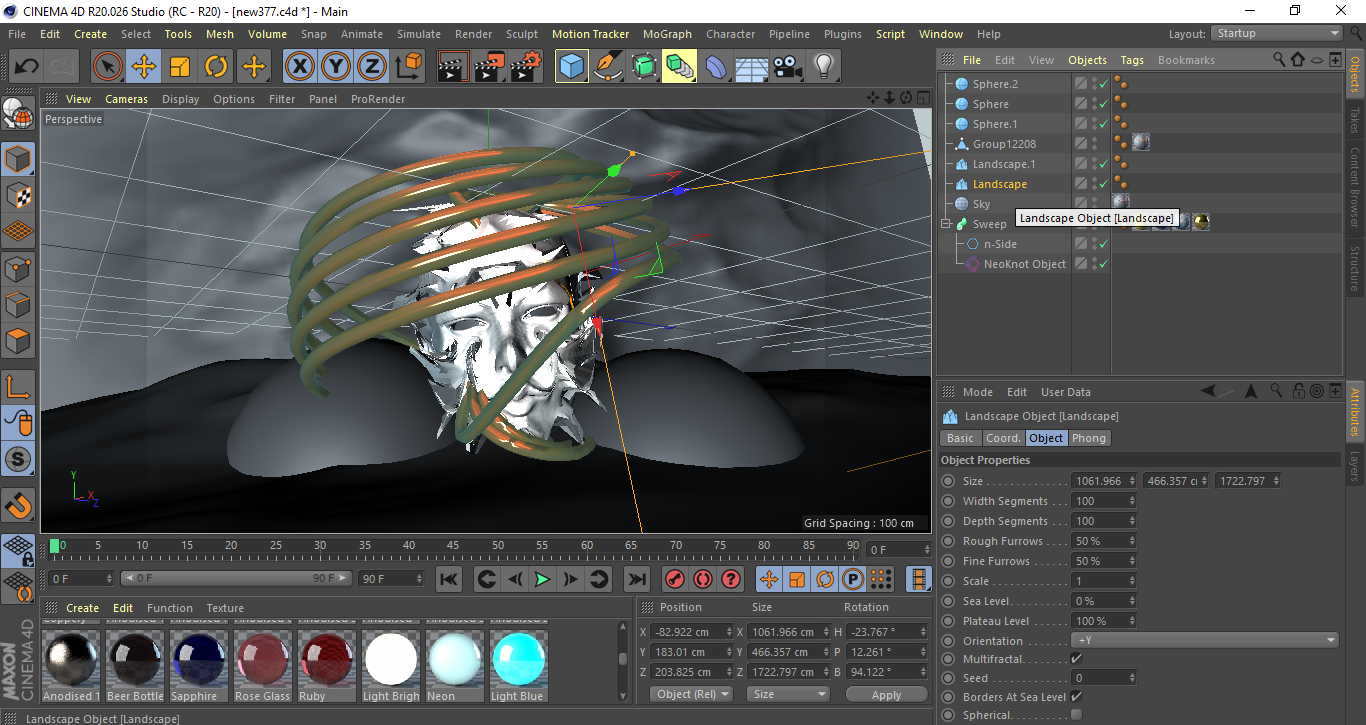Switch to Texture mode icon
This screenshot has height=725, width=1366.
[18, 196]
